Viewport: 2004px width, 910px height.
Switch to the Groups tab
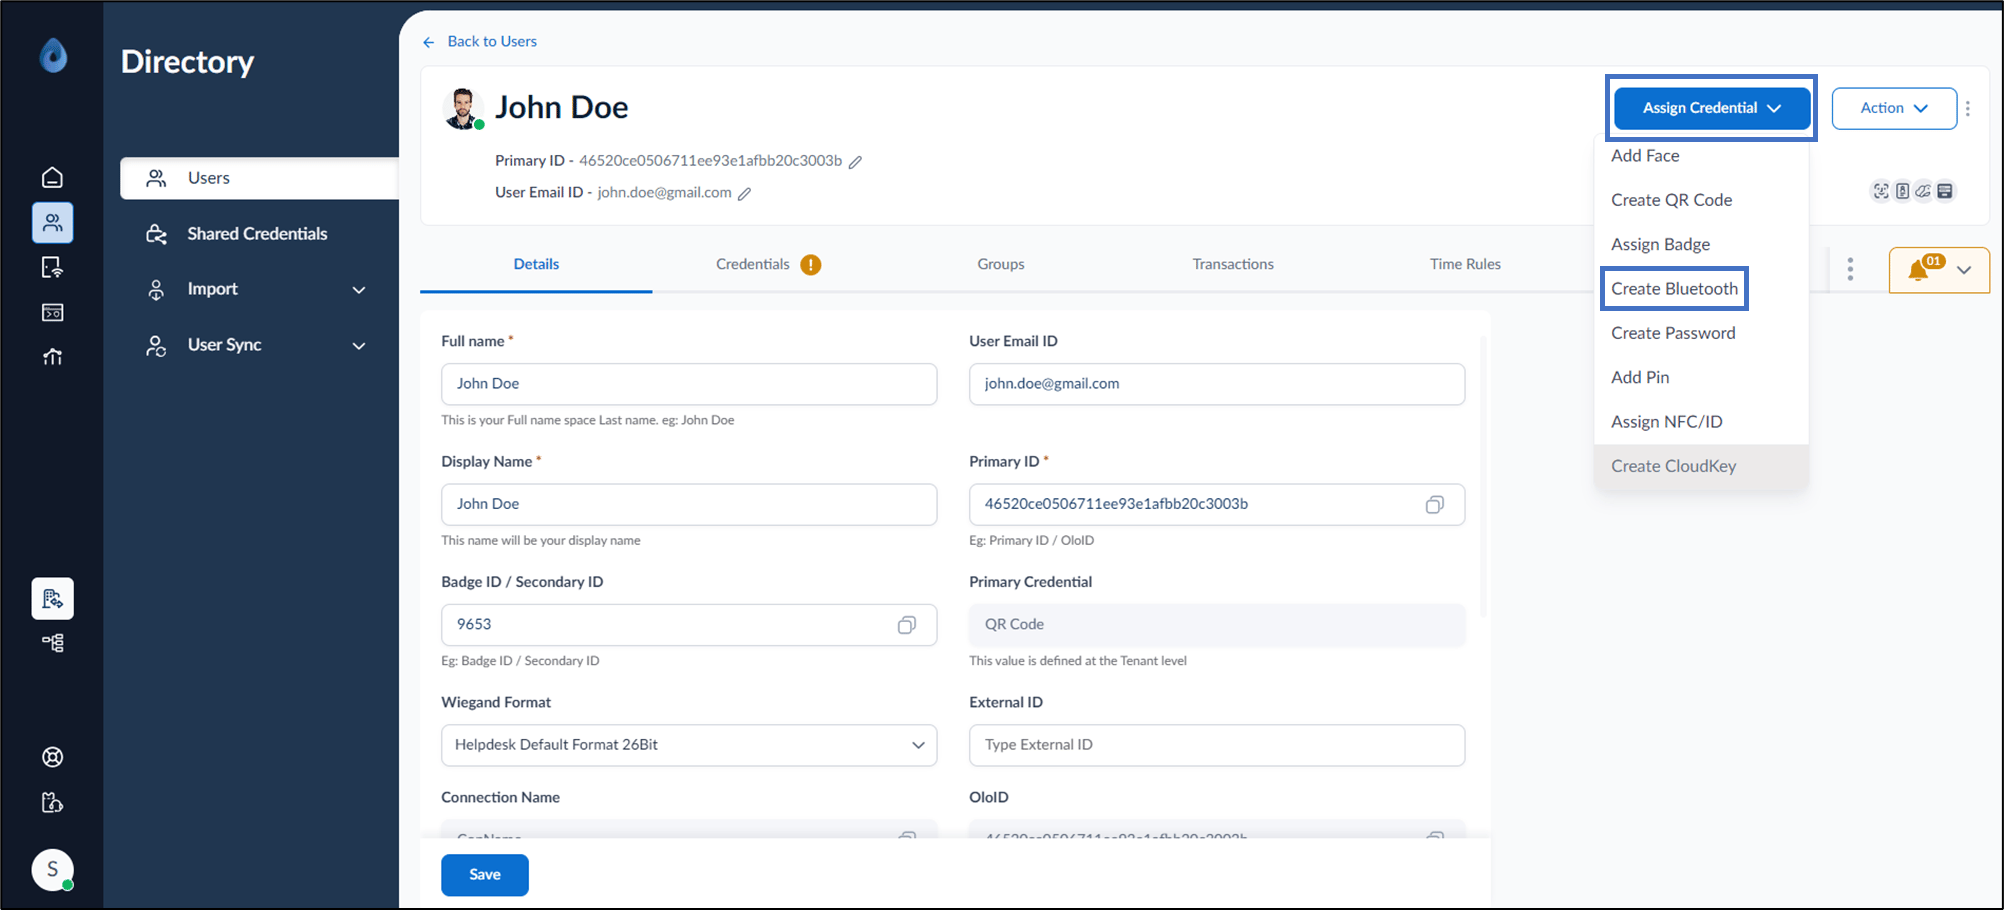(1001, 264)
